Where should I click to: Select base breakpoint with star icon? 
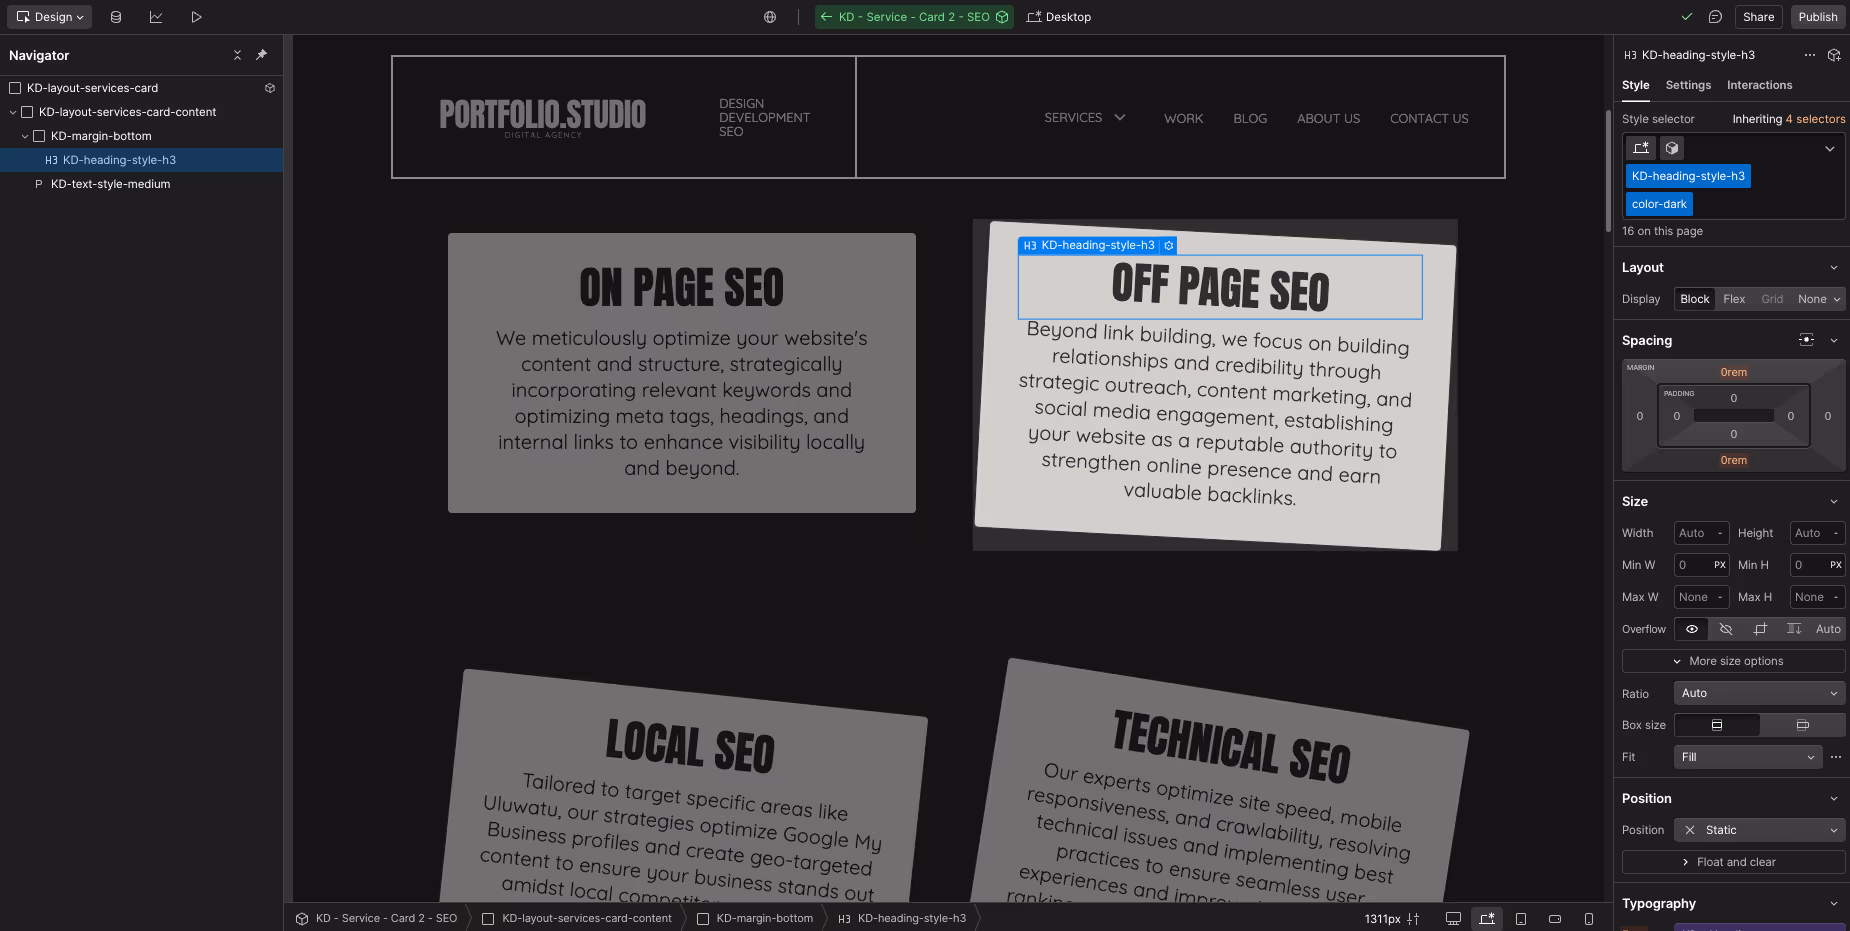click(x=1487, y=918)
